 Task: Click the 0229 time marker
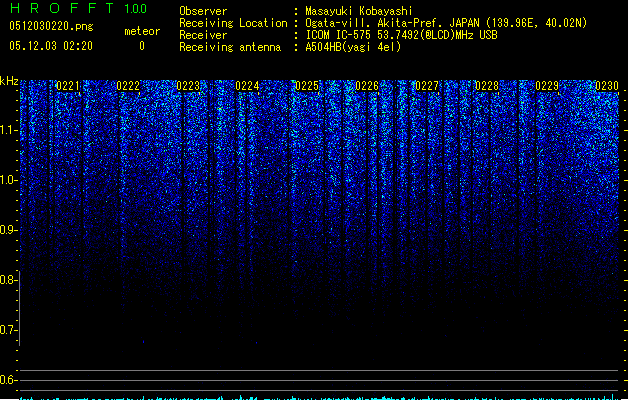coord(547,86)
